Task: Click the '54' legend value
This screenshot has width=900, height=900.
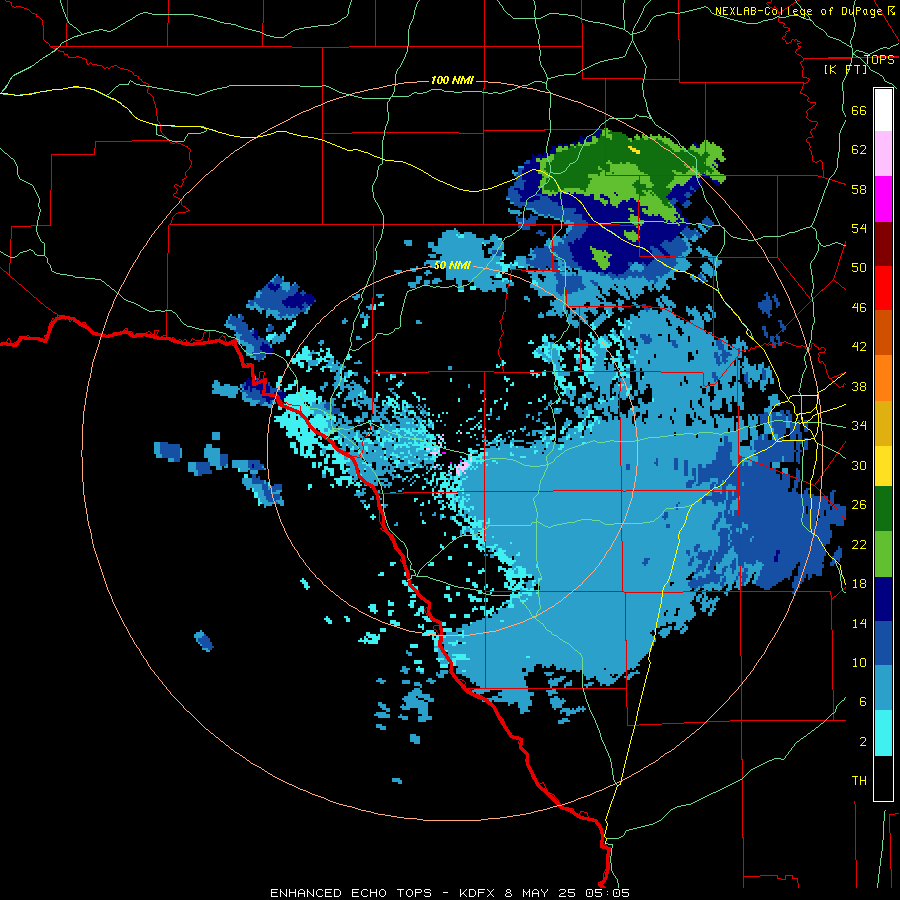Action: tap(859, 228)
